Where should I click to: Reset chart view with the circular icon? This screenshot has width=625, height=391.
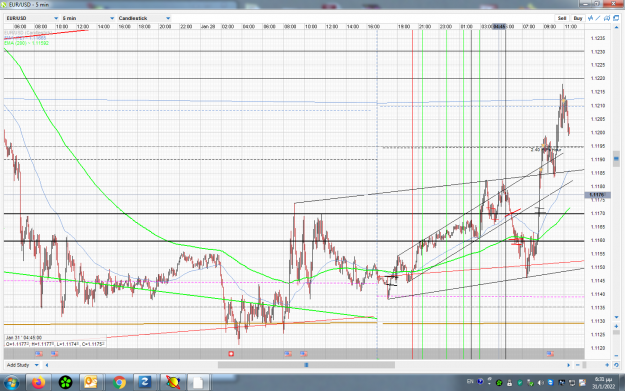coord(616,365)
